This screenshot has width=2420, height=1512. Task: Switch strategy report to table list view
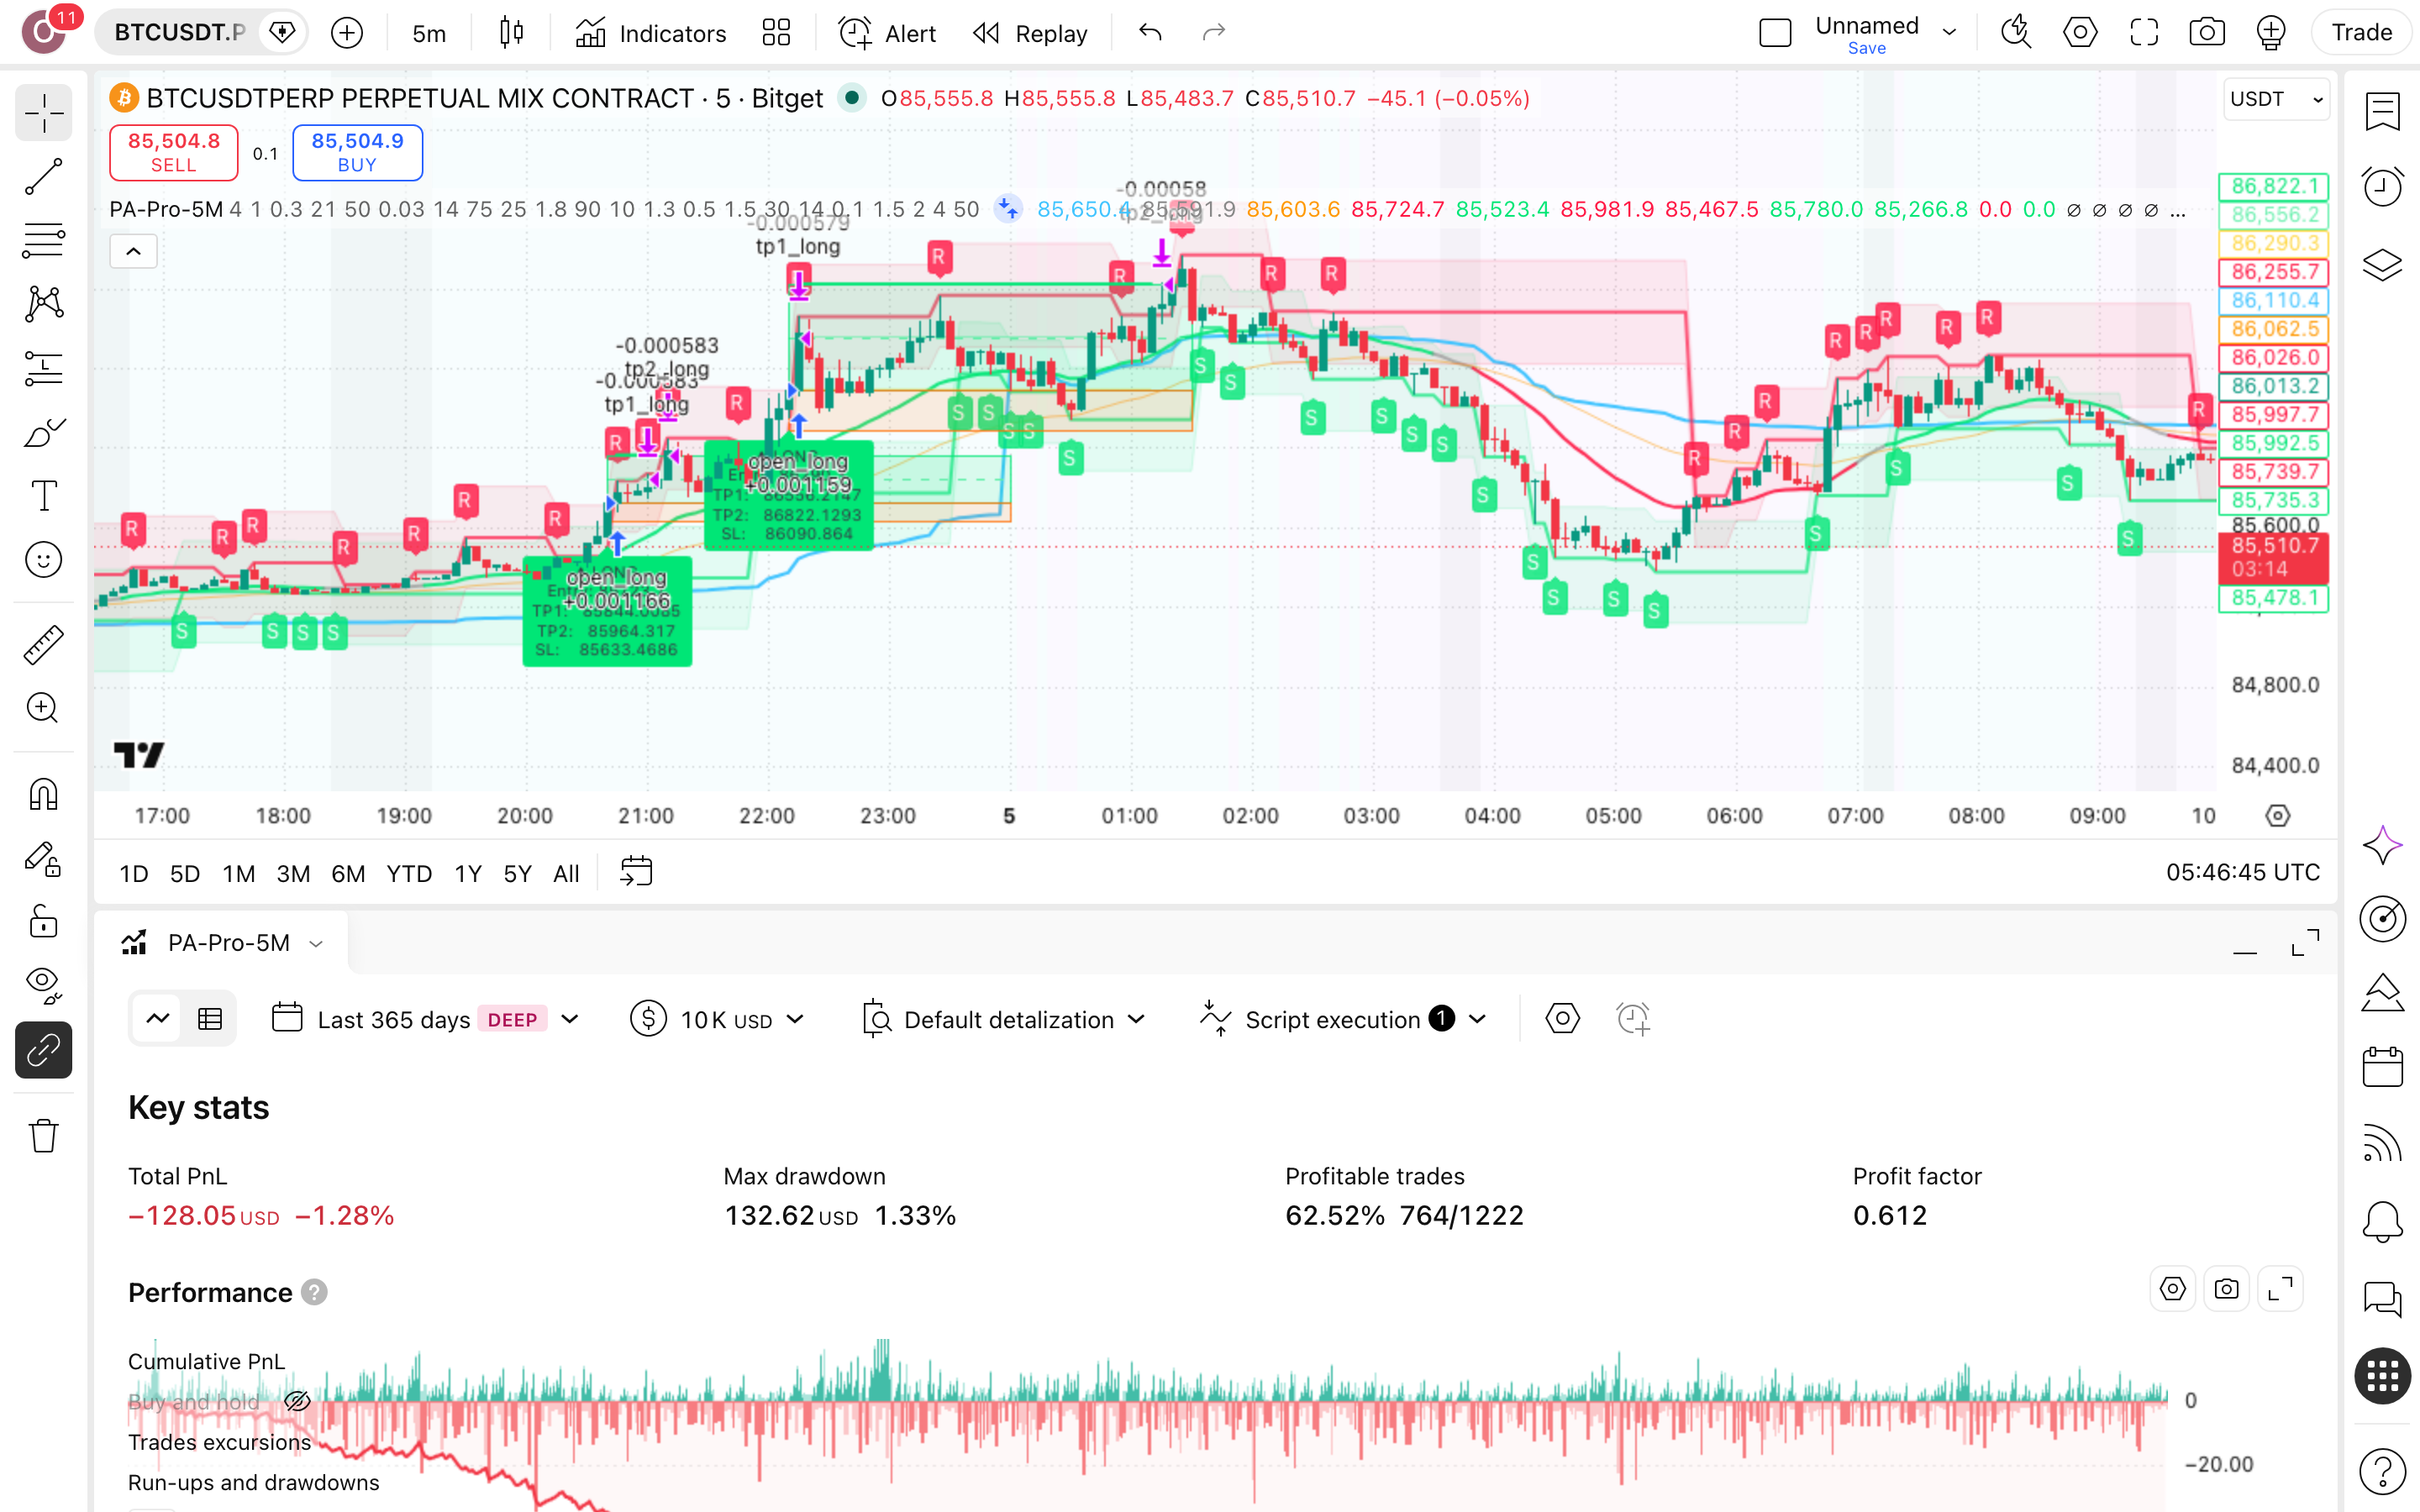pyautogui.click(x=210, y=1019)
